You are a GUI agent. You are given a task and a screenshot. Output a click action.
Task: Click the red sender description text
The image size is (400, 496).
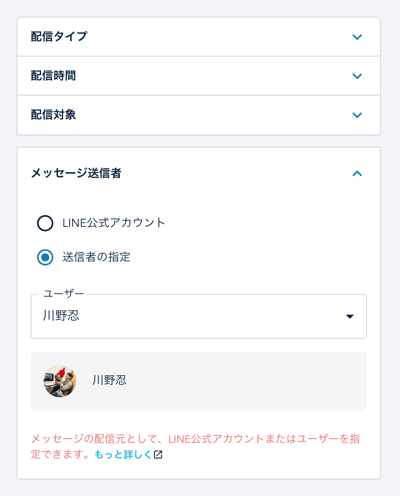pos(195,446)
